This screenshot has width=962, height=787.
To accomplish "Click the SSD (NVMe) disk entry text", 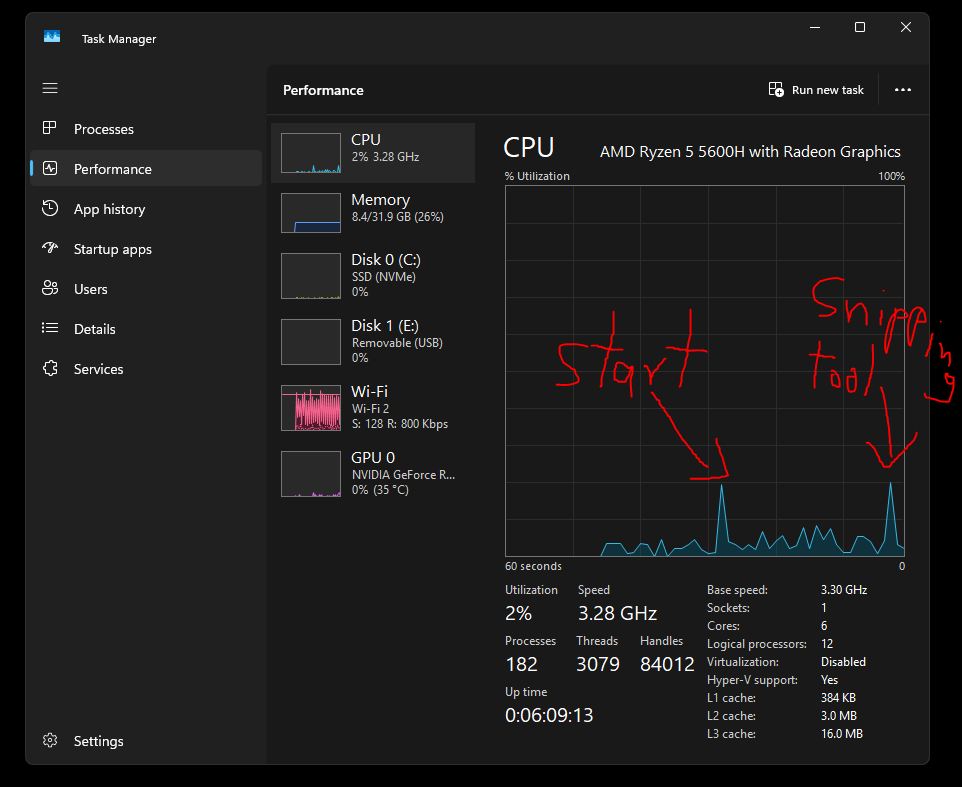I will [383, 277].
